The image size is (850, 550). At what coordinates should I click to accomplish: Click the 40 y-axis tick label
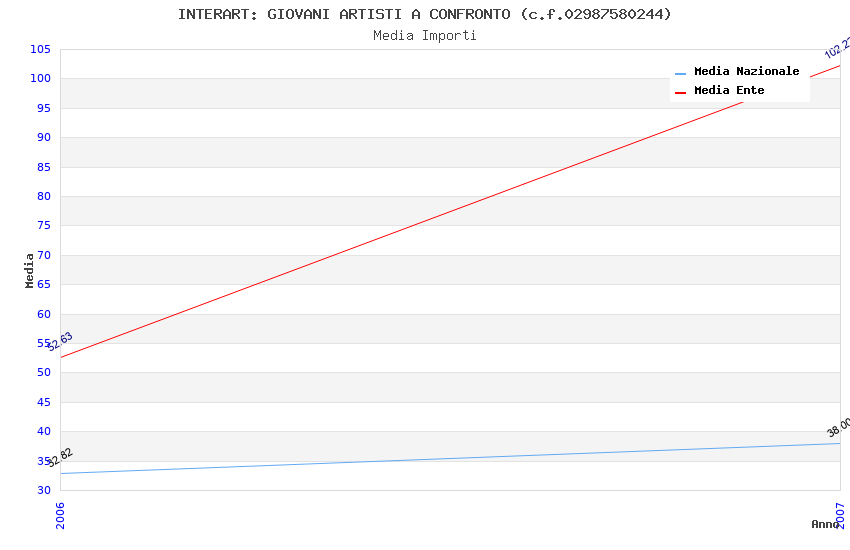point(44,431)
